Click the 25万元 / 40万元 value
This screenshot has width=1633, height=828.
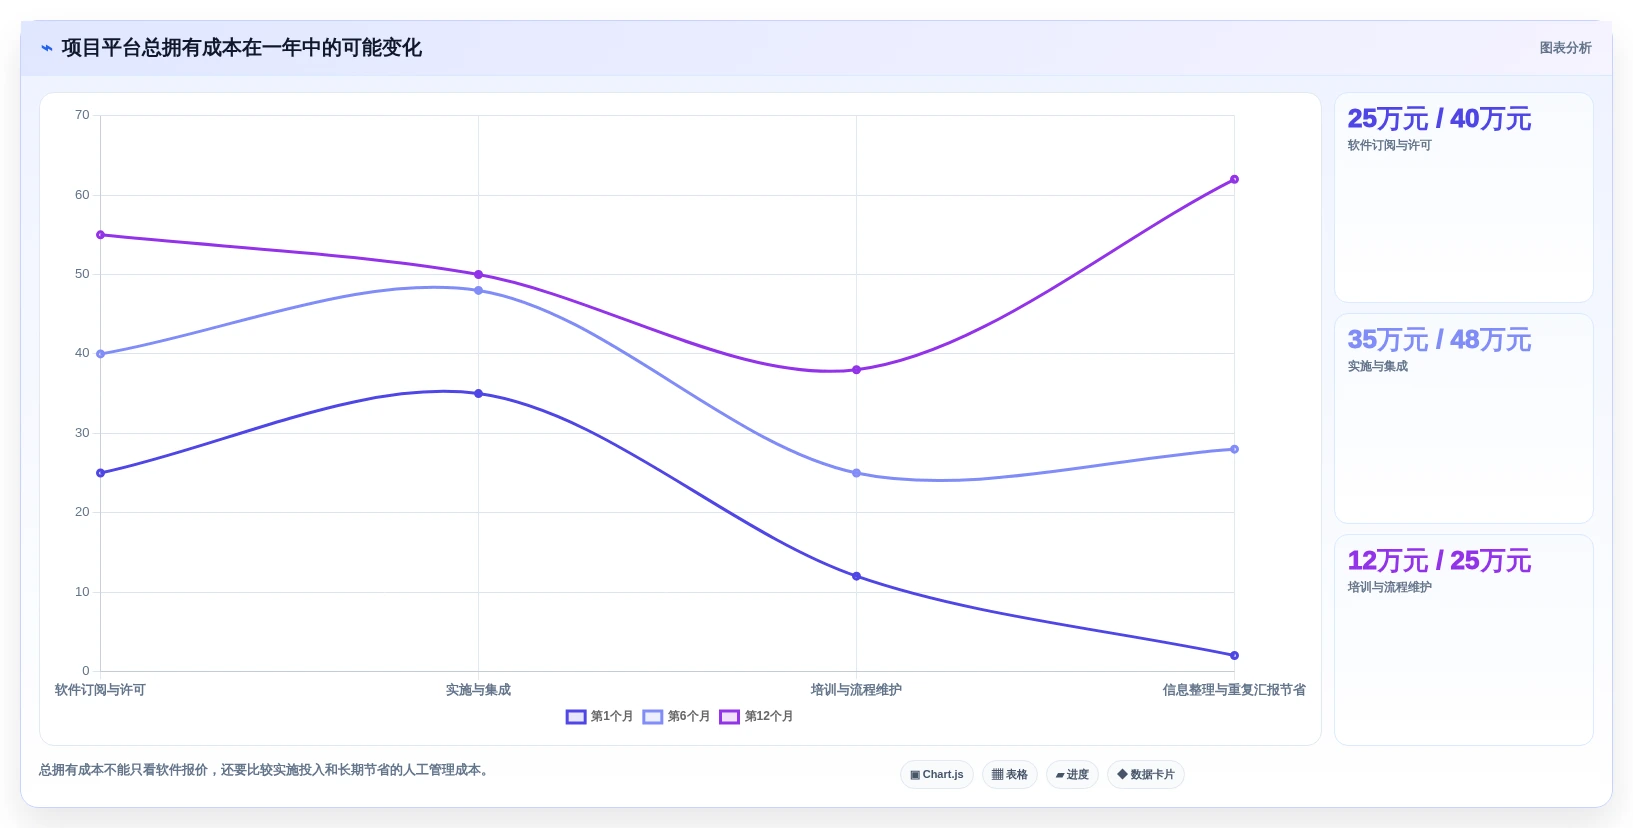(1439, 119)
